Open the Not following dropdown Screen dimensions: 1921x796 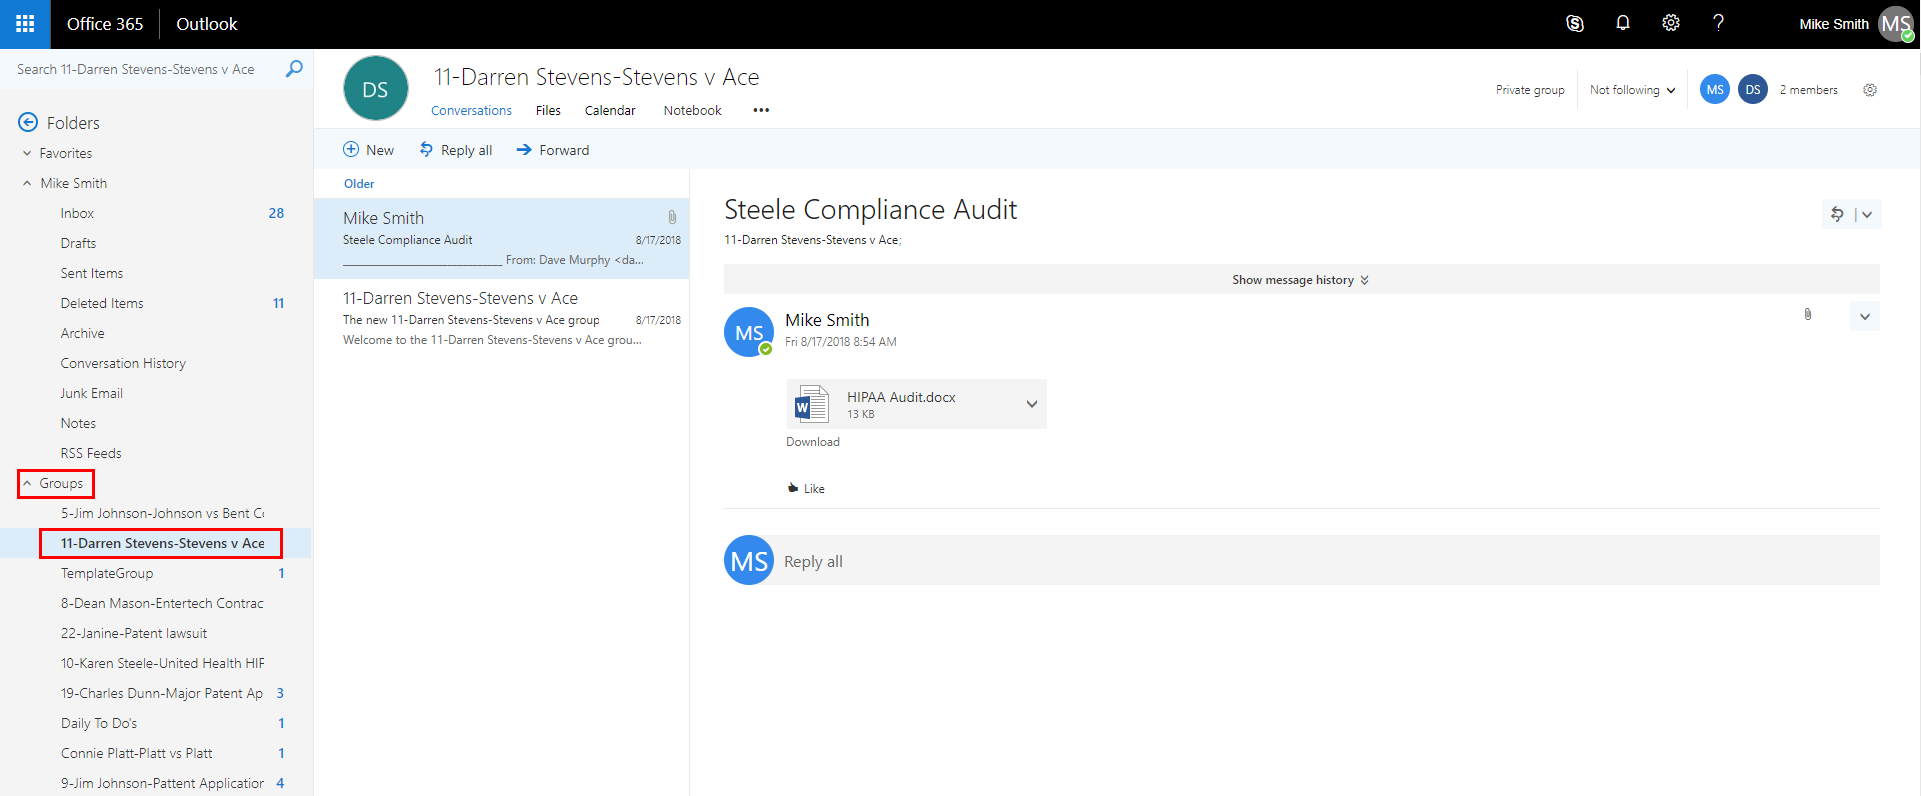(1632, 90)
